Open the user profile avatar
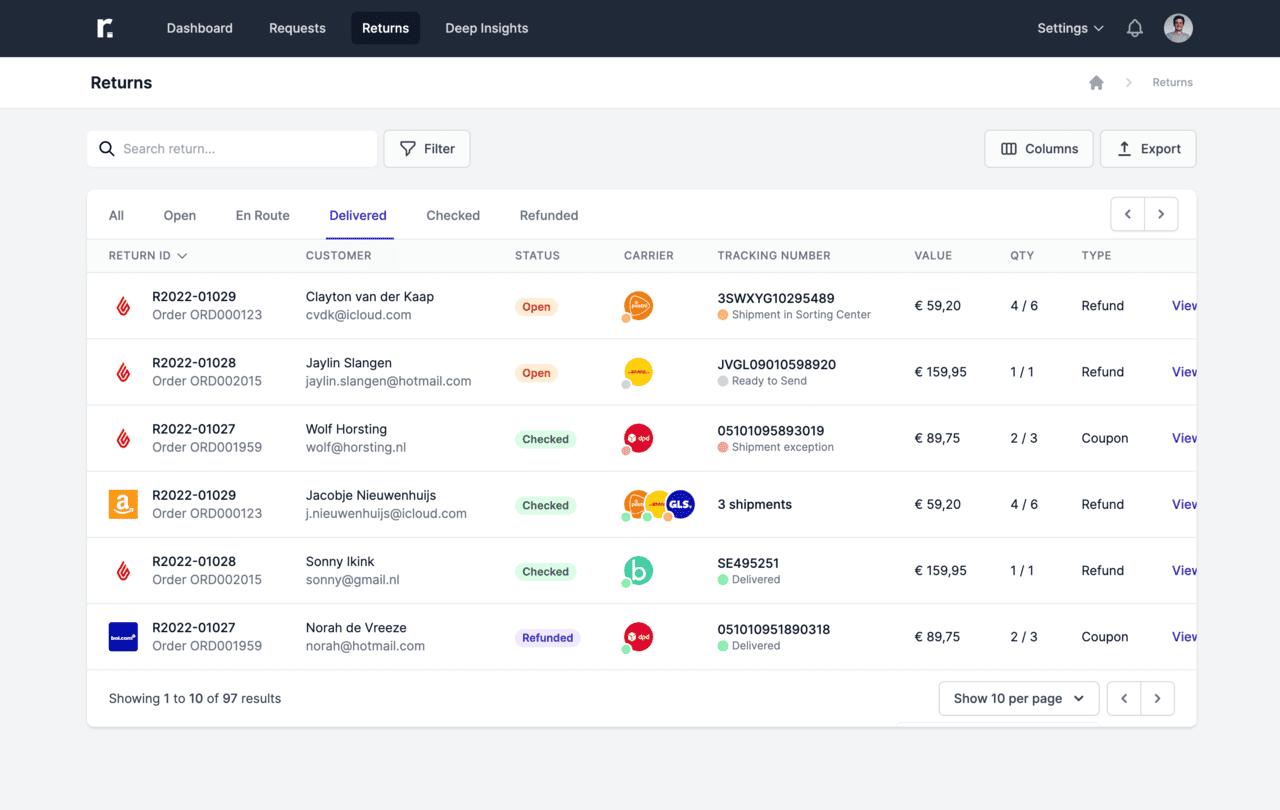Screen dimensions: 1280x810 pos(1178,28)
